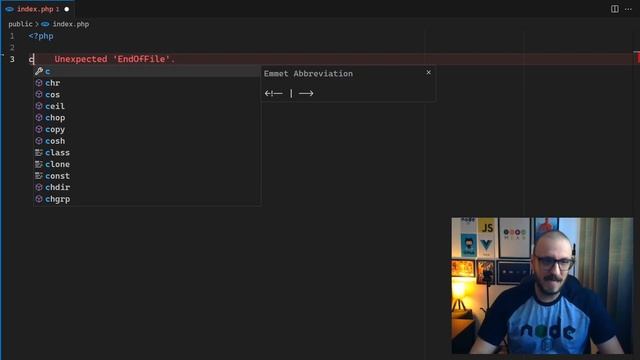Image resolution: width=640 pixels, height=360 pixels.
Task: Choose the 'const' keyword suggestion
Action: [x=147, y=176]
